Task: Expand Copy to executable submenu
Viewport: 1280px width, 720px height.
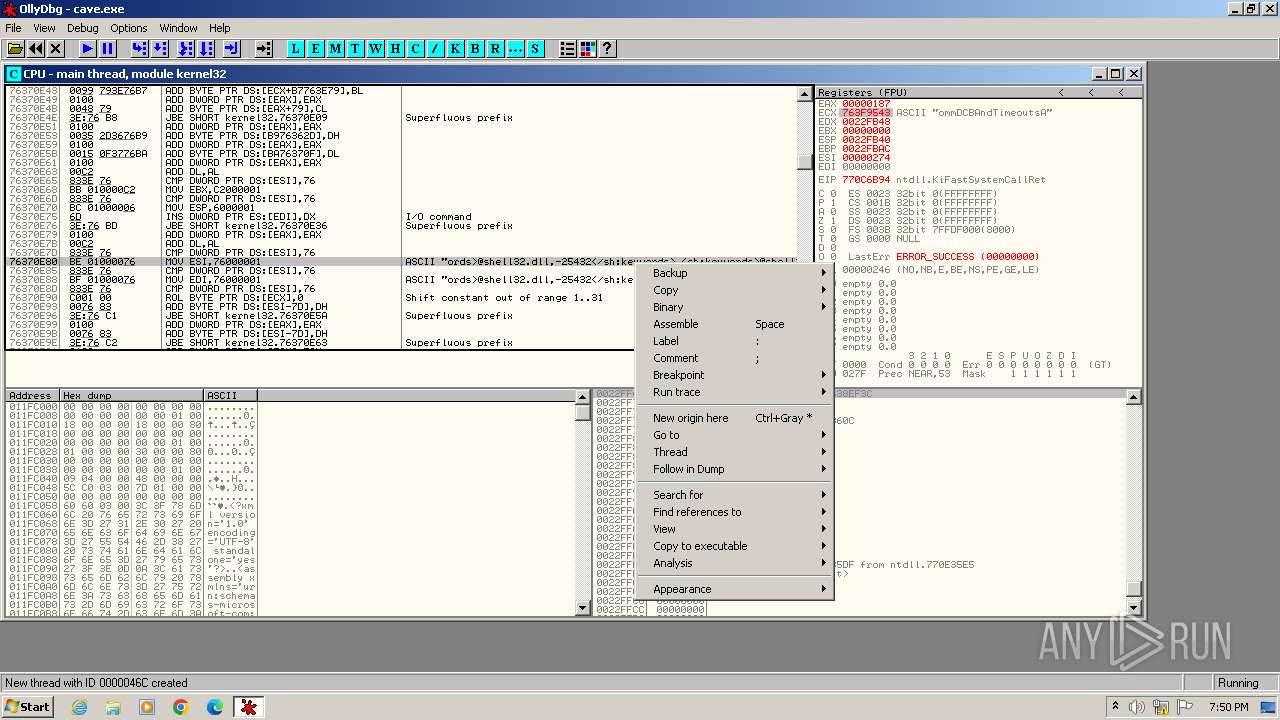Action: (735, 546)
